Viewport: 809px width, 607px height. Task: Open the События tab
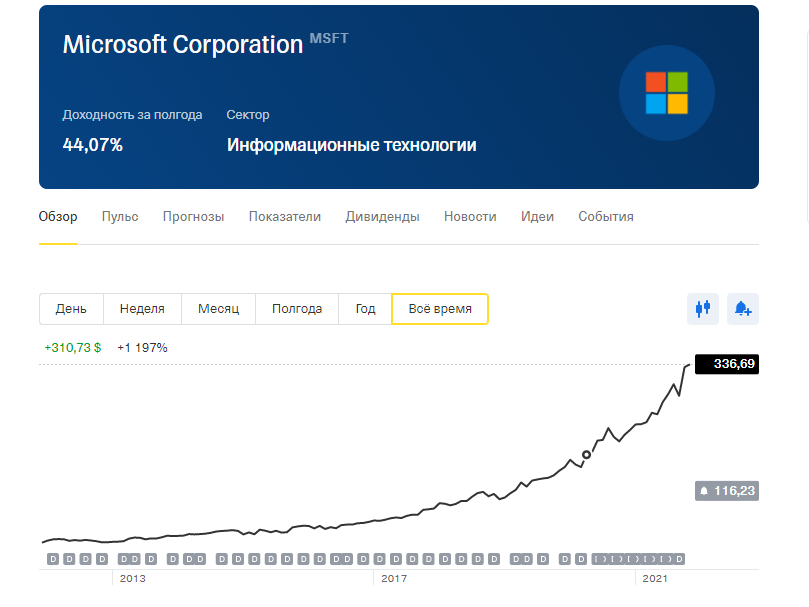click(605, 217)
